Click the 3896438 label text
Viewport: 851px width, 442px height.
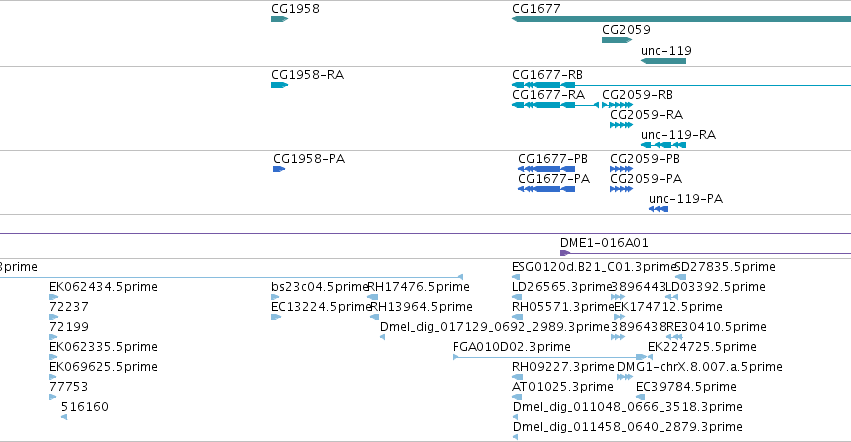[x=638, y=327]
